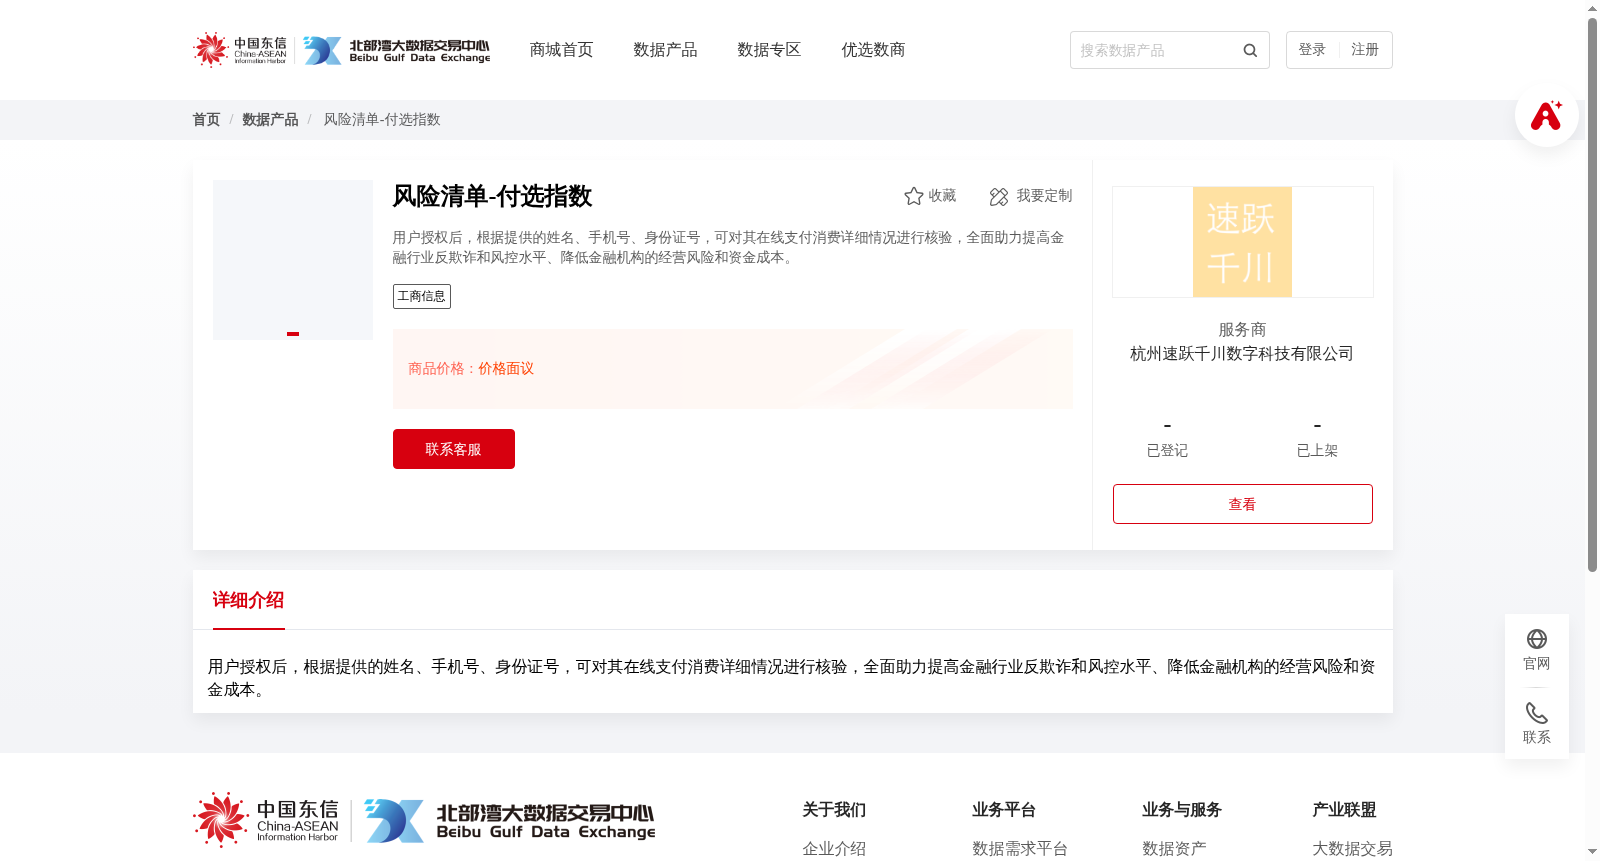
Task: Click the 我要定制 text link
Action: coord(1044,196)
